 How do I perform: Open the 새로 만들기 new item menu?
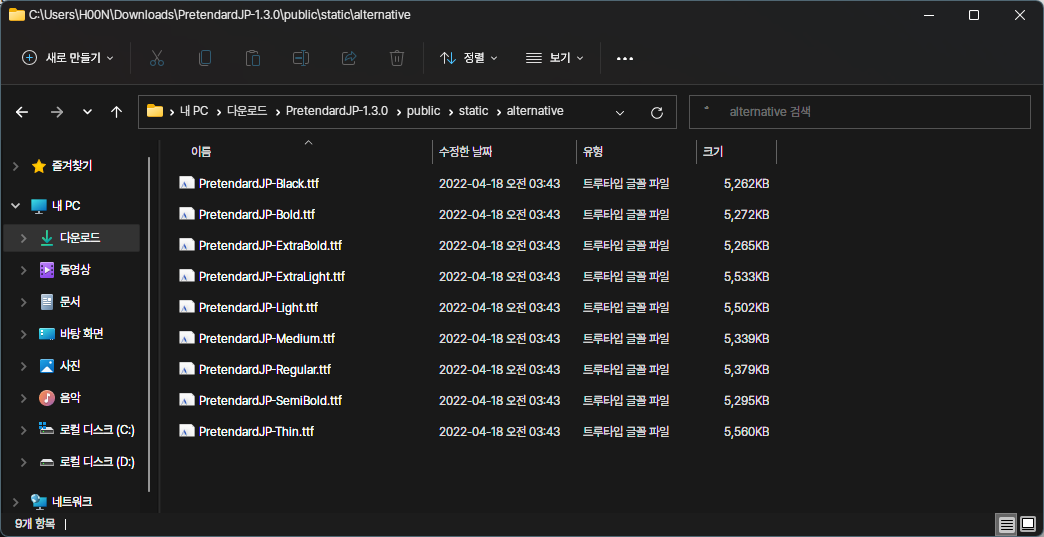67,58
